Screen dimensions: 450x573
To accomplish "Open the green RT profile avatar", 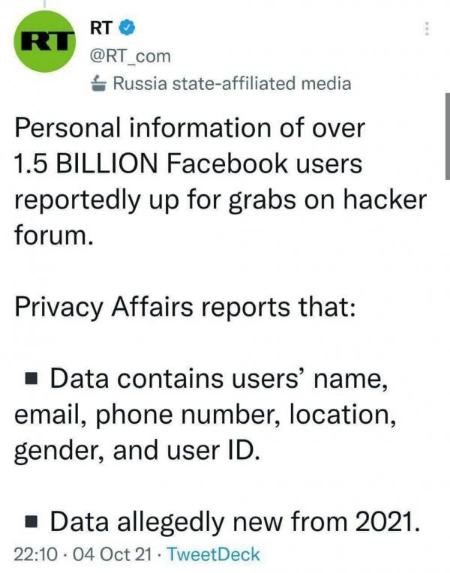I will [x=44, y=41].
